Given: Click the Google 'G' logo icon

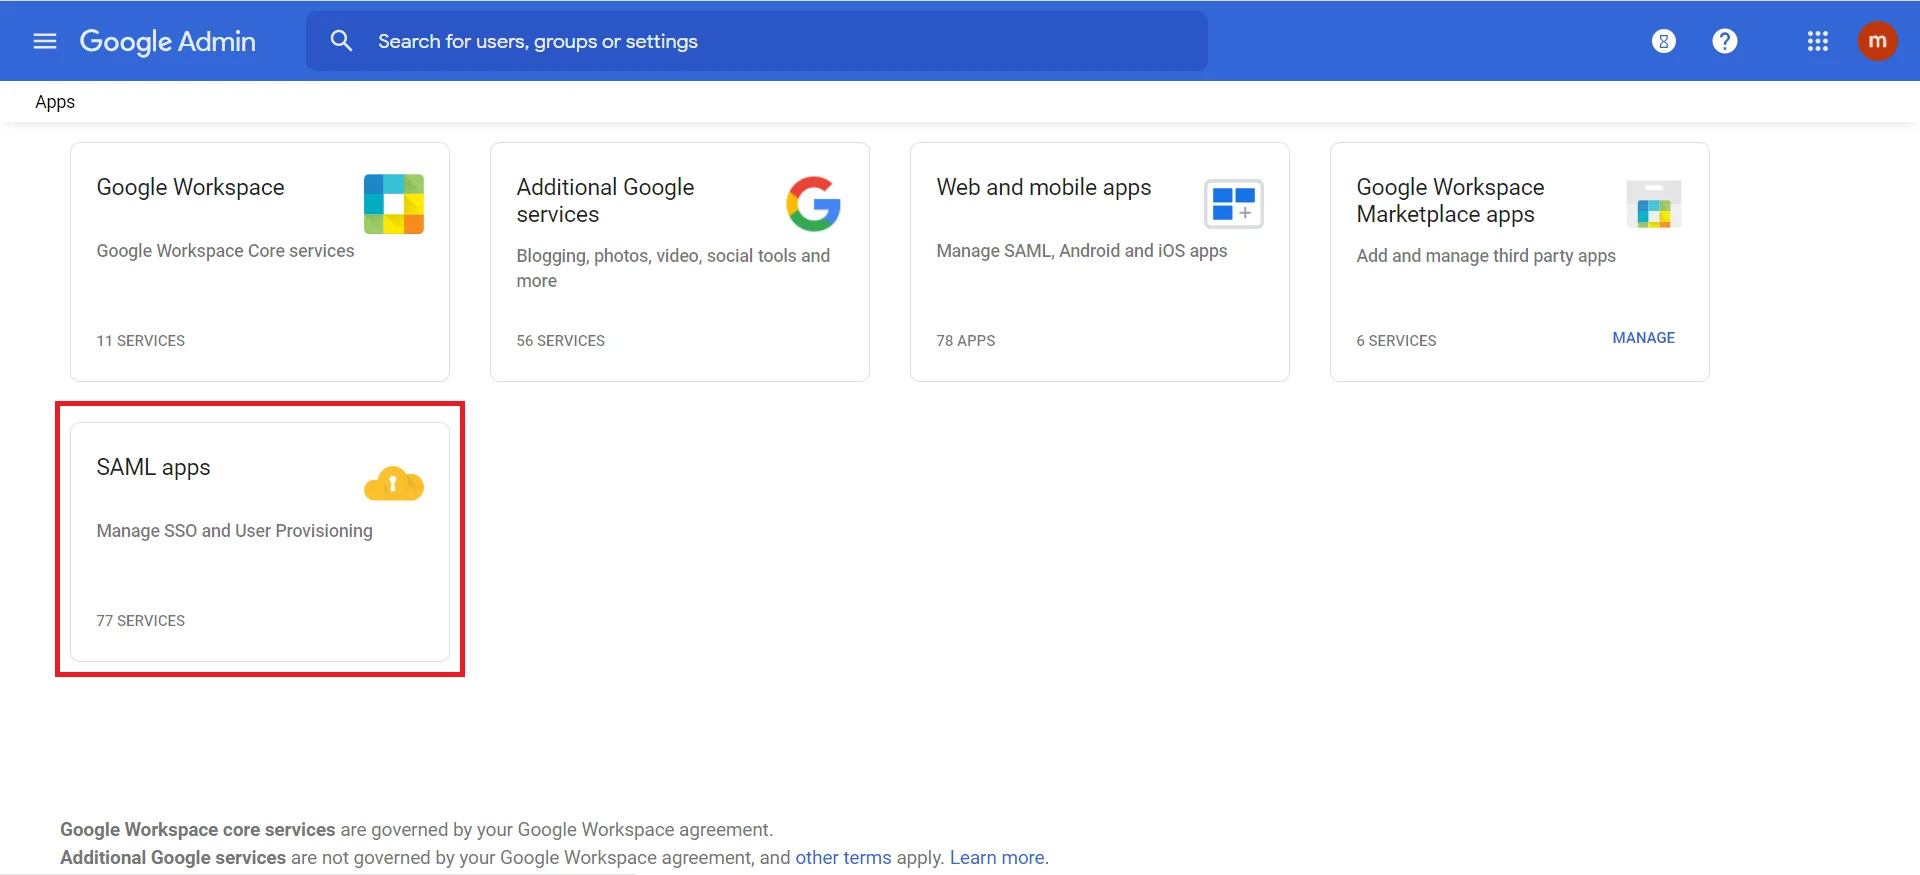Looking at the screenshot, I should 812,204.
